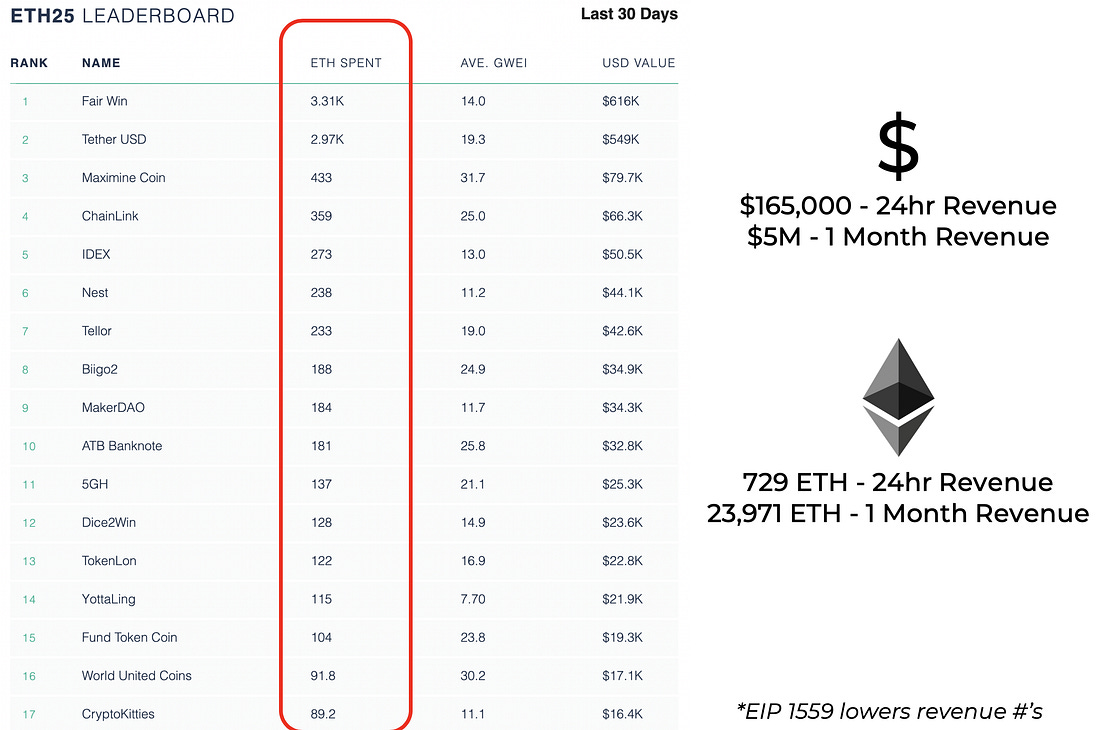Open the Tether USD entry
Viewport: 1100px width, 730px height.
coord(114,140)
